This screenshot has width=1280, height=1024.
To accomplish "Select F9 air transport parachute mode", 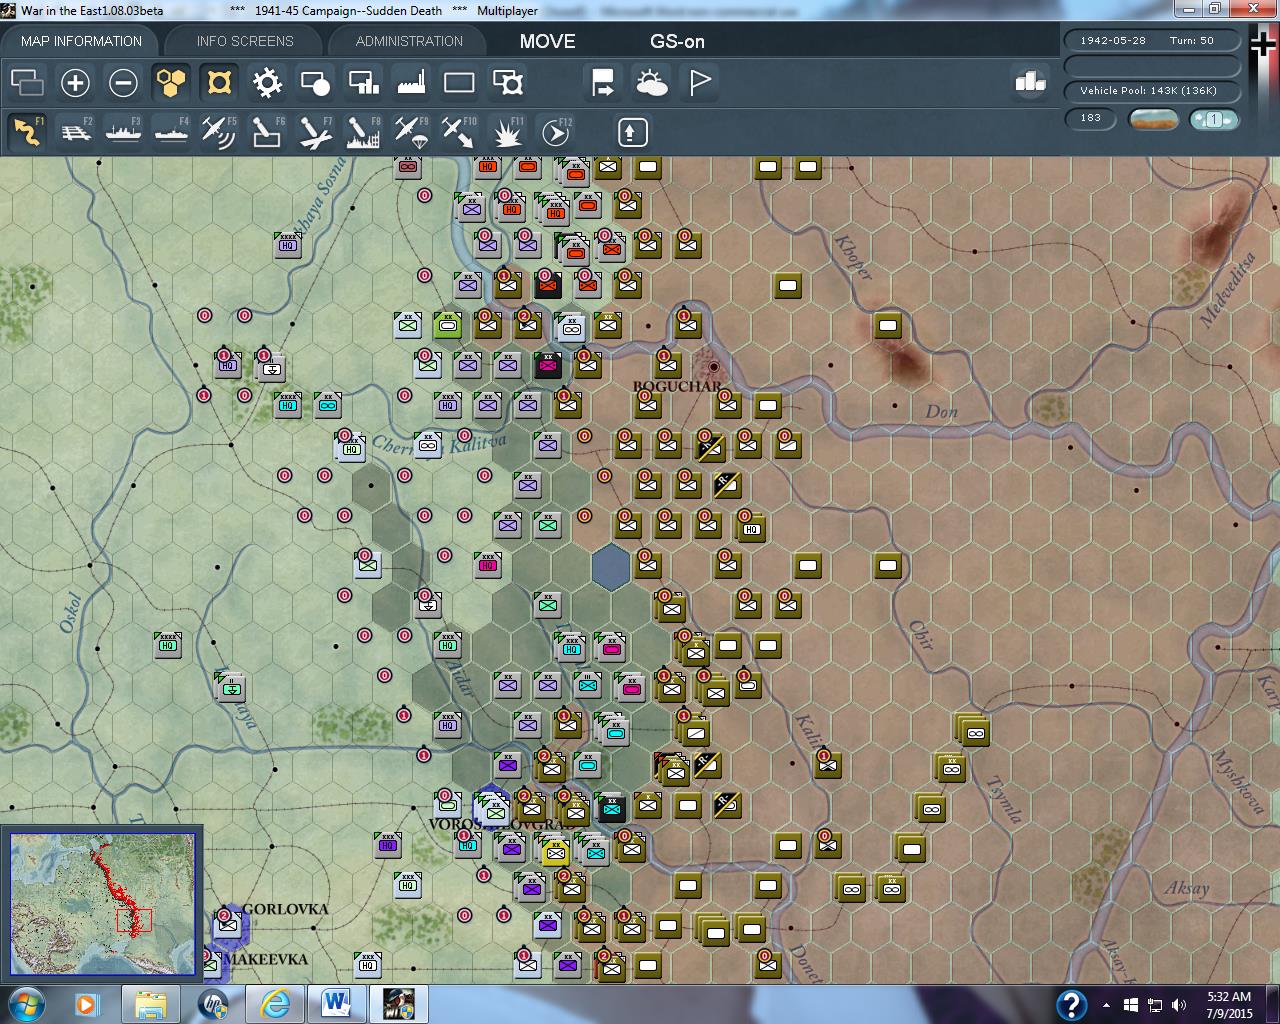I will [x=411, y=131].
